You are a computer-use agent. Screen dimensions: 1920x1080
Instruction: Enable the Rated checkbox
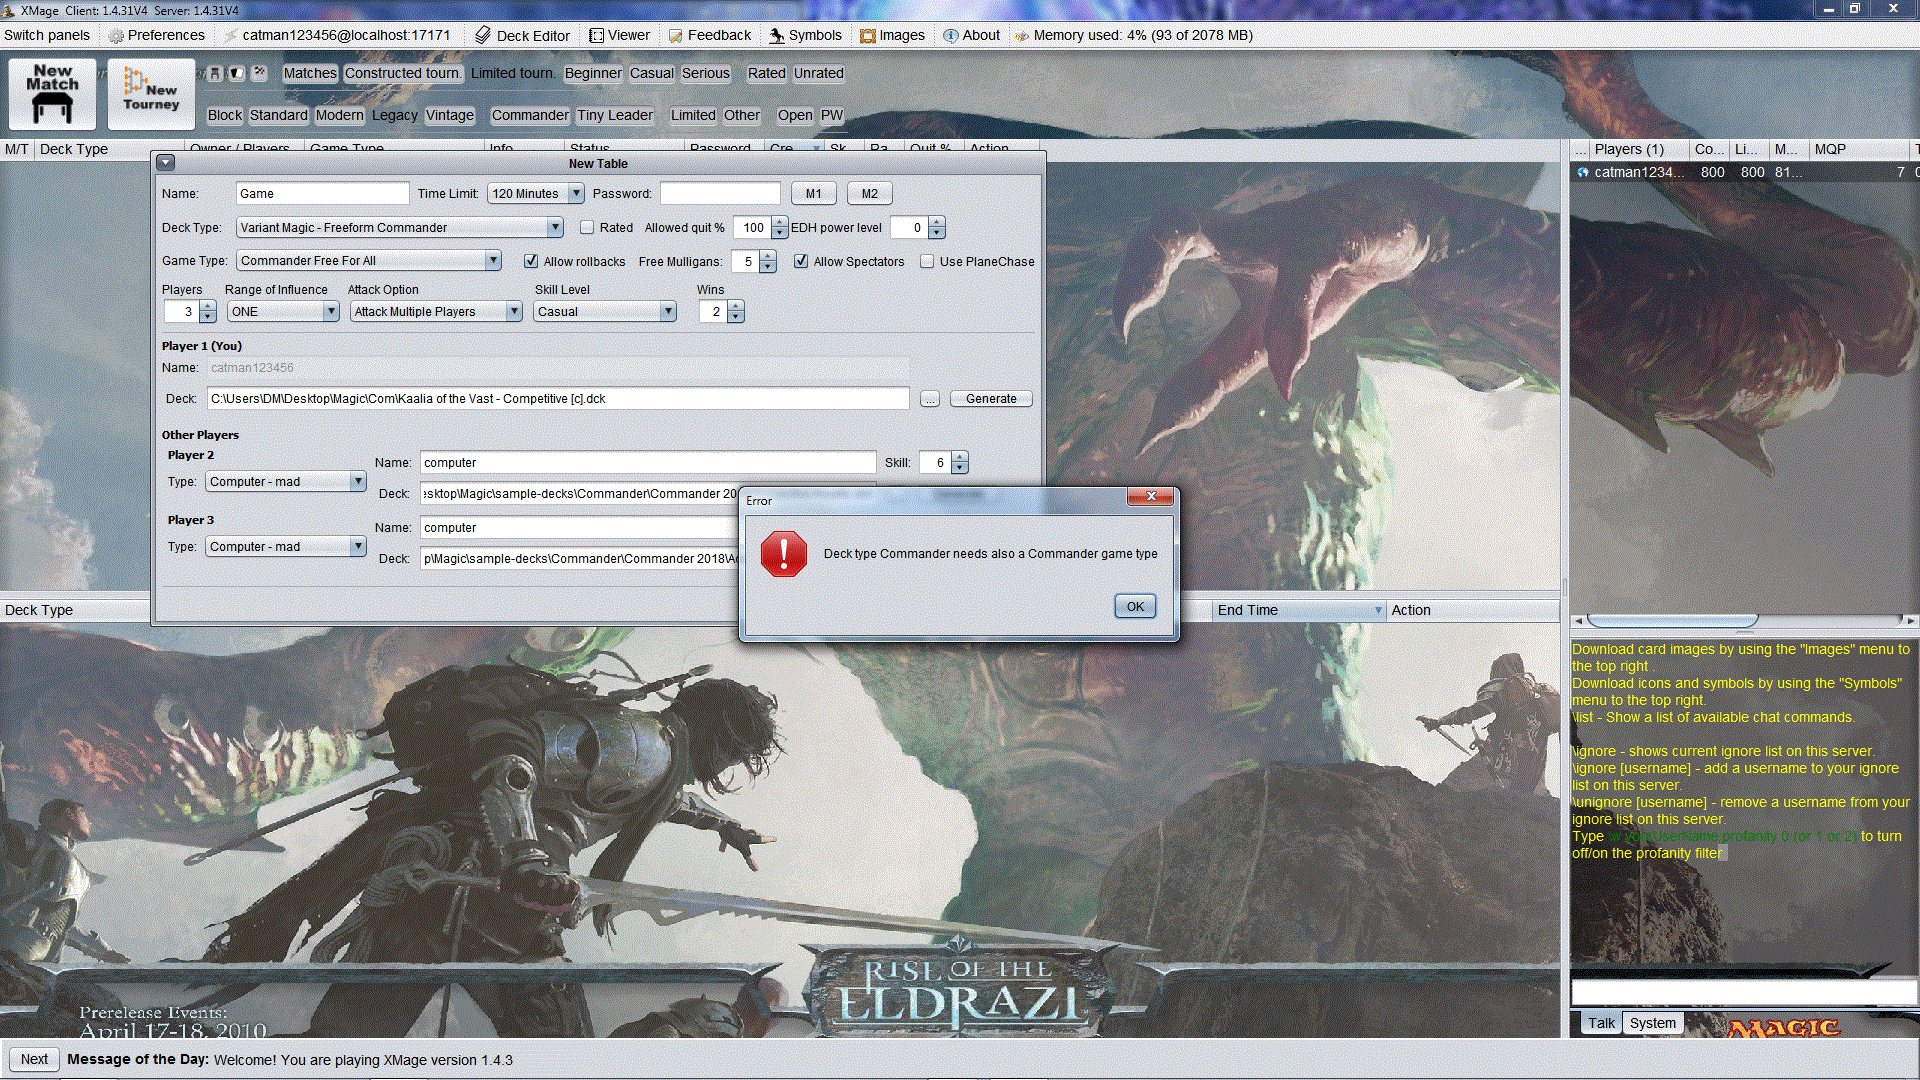588,228
